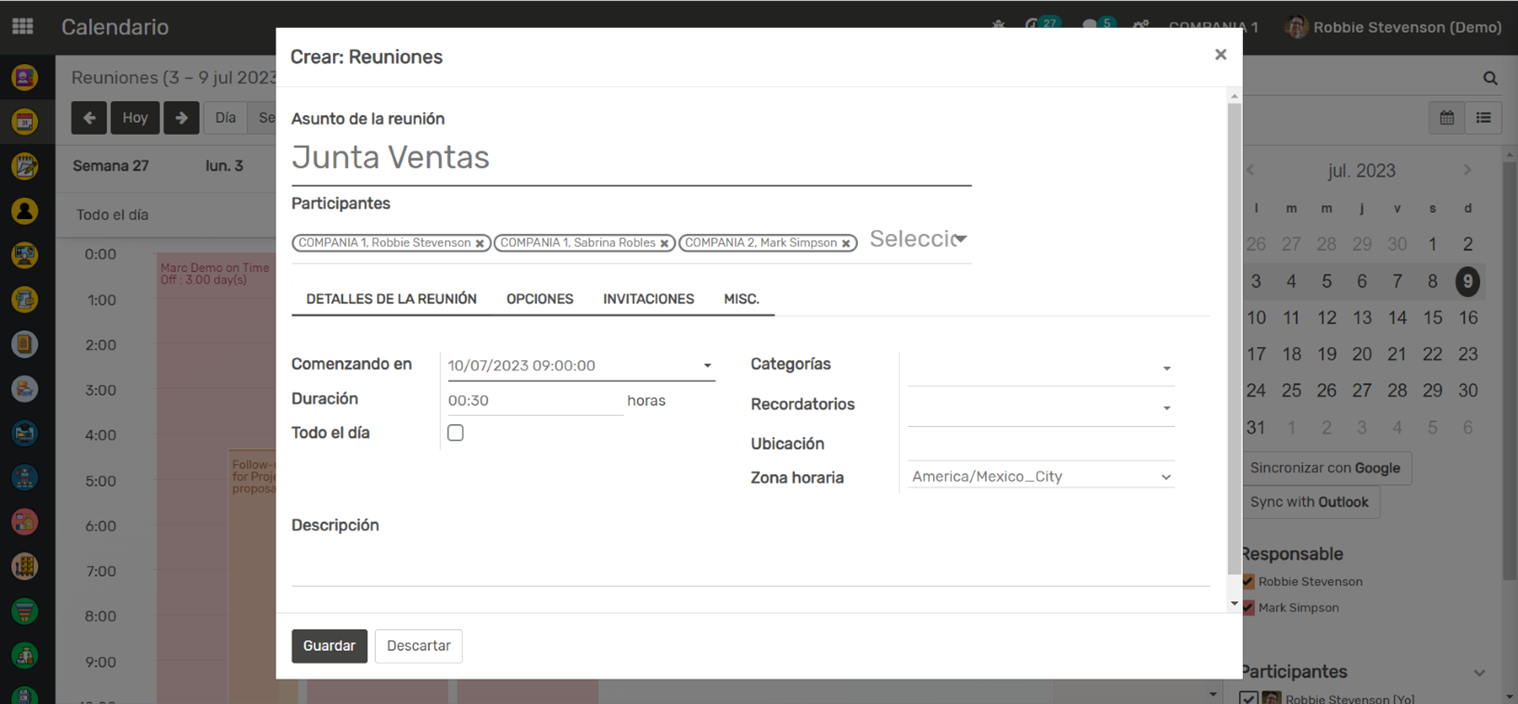The width and height of the screenshot is (1518, 704).
Task: Click the Guardar button
Action: (329, 646)
